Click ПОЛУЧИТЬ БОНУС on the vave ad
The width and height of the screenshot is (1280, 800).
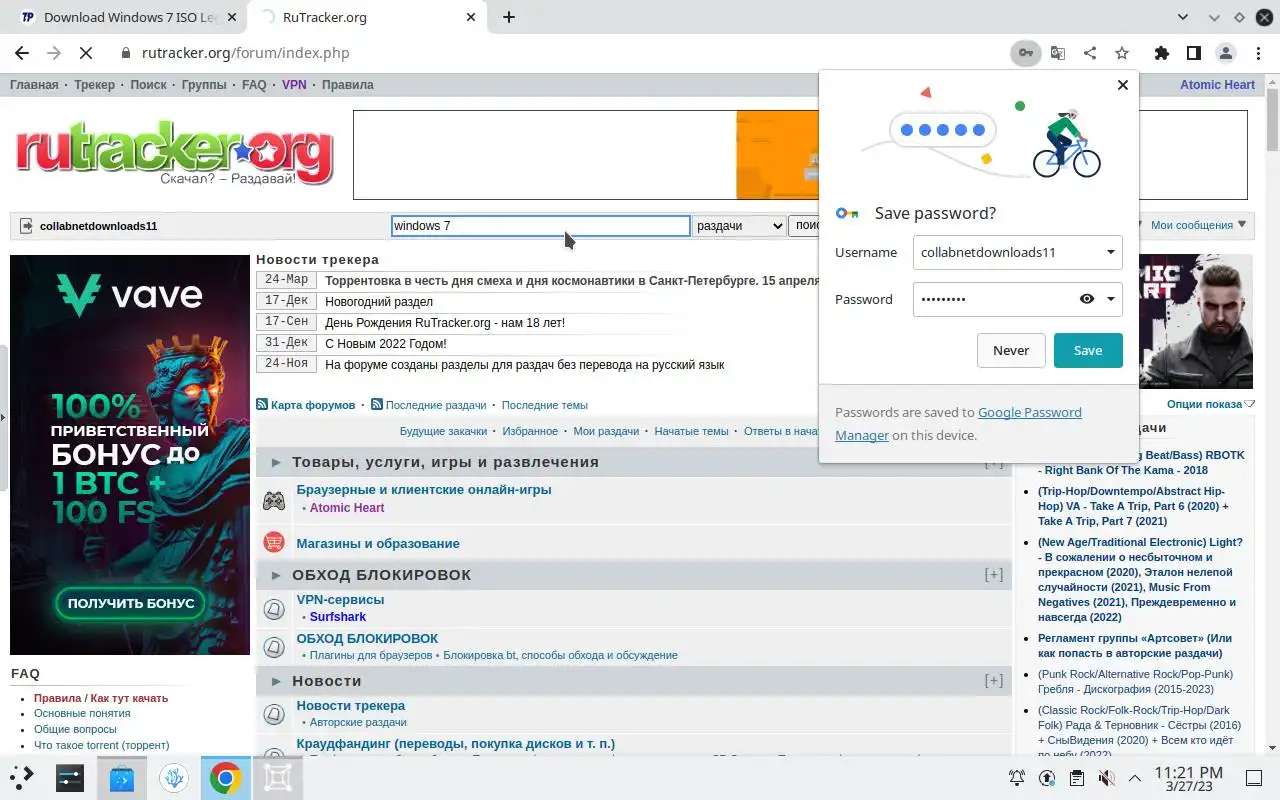(x=130, y=603)
